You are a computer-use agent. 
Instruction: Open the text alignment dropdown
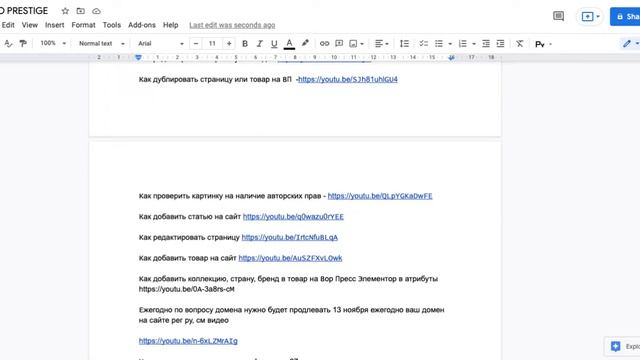[x=382, y=44]
